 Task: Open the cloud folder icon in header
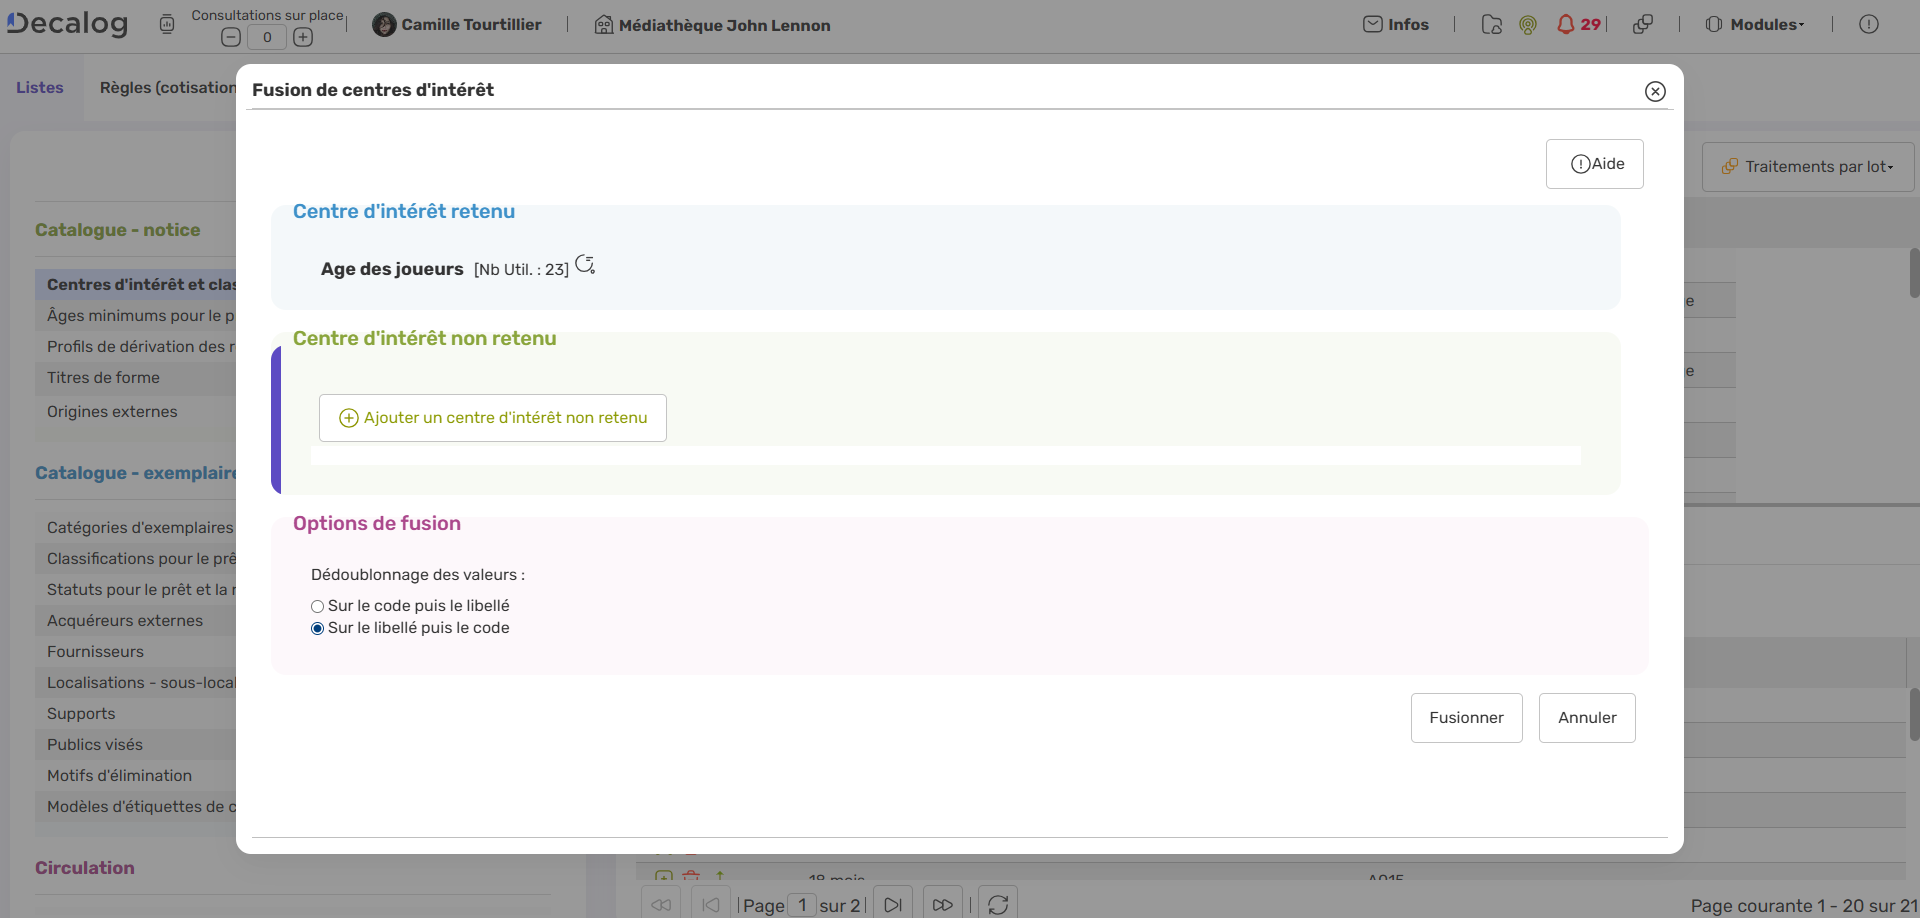coord(1491,24)
